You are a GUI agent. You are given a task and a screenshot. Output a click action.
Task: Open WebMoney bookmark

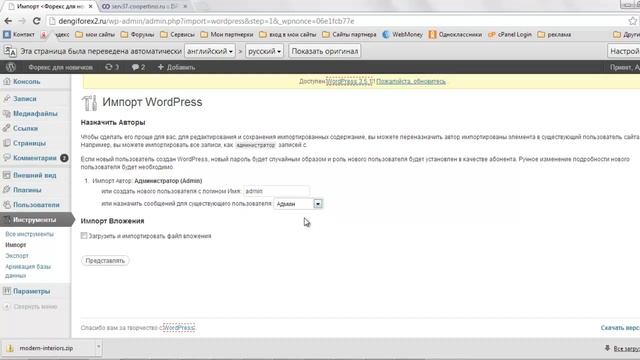(402, 35)
